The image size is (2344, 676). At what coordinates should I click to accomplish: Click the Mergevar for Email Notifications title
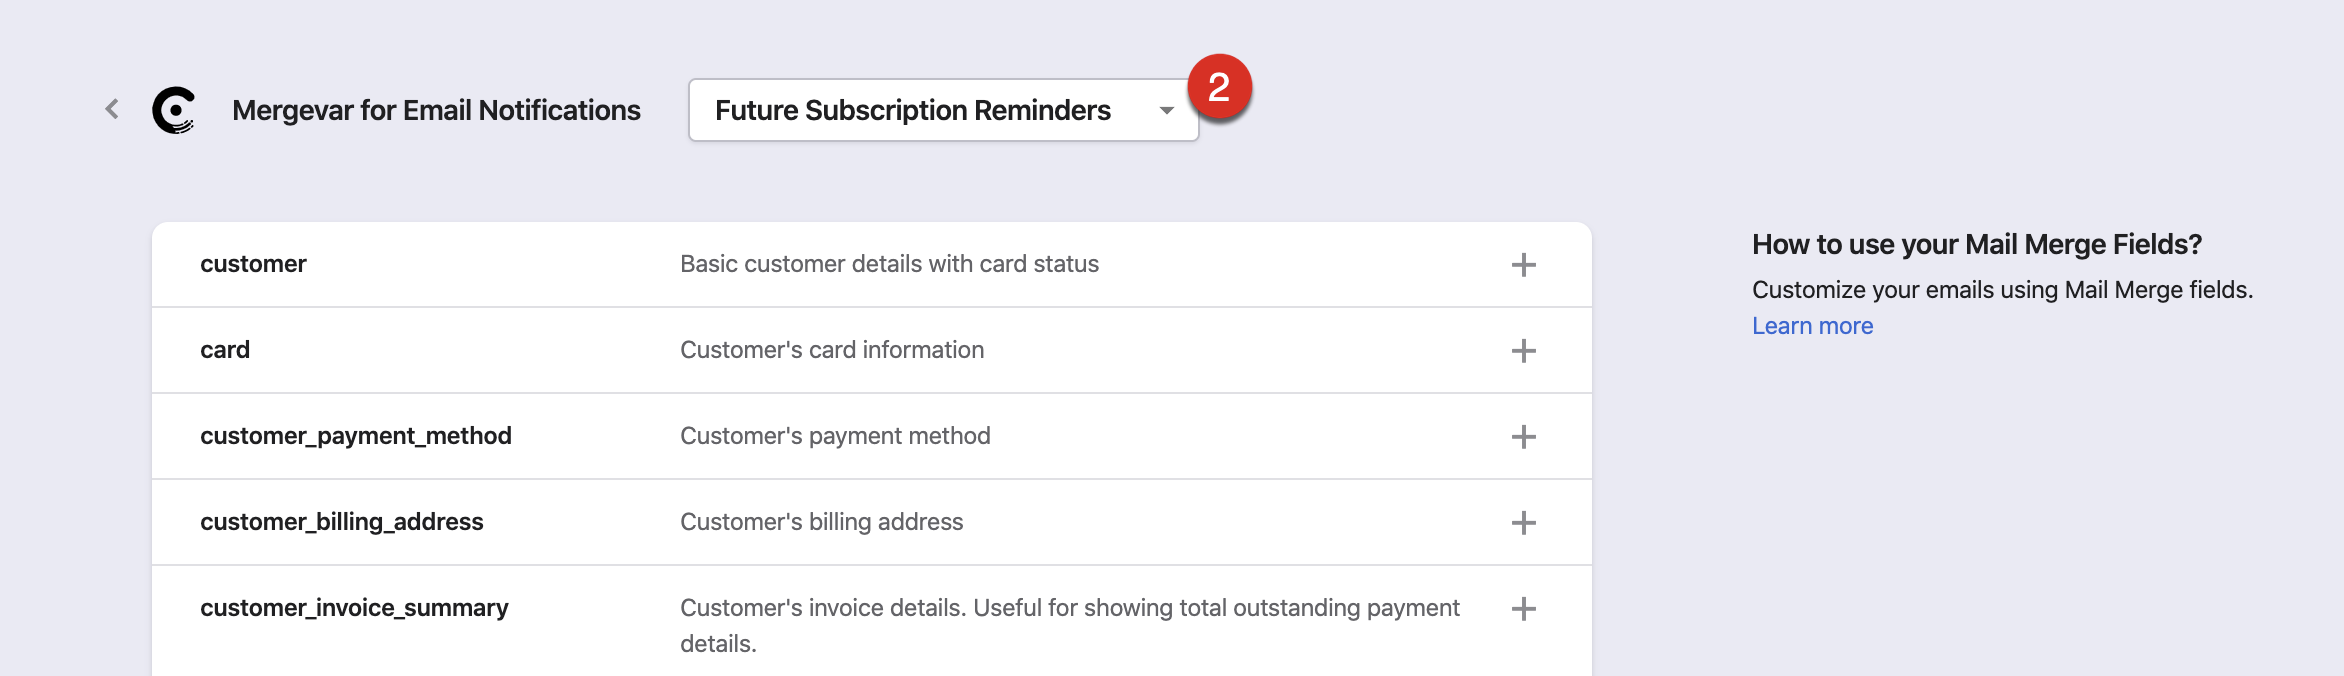click(x=436, y=110)
